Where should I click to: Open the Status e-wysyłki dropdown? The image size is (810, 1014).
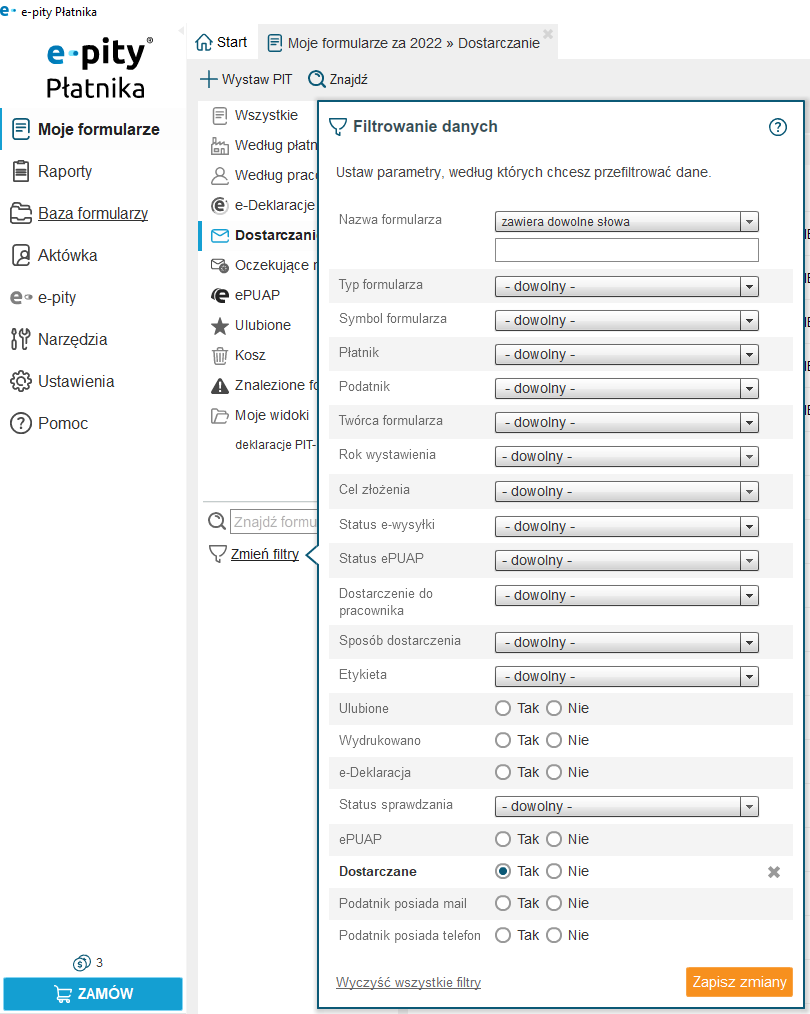pos(626,526)
